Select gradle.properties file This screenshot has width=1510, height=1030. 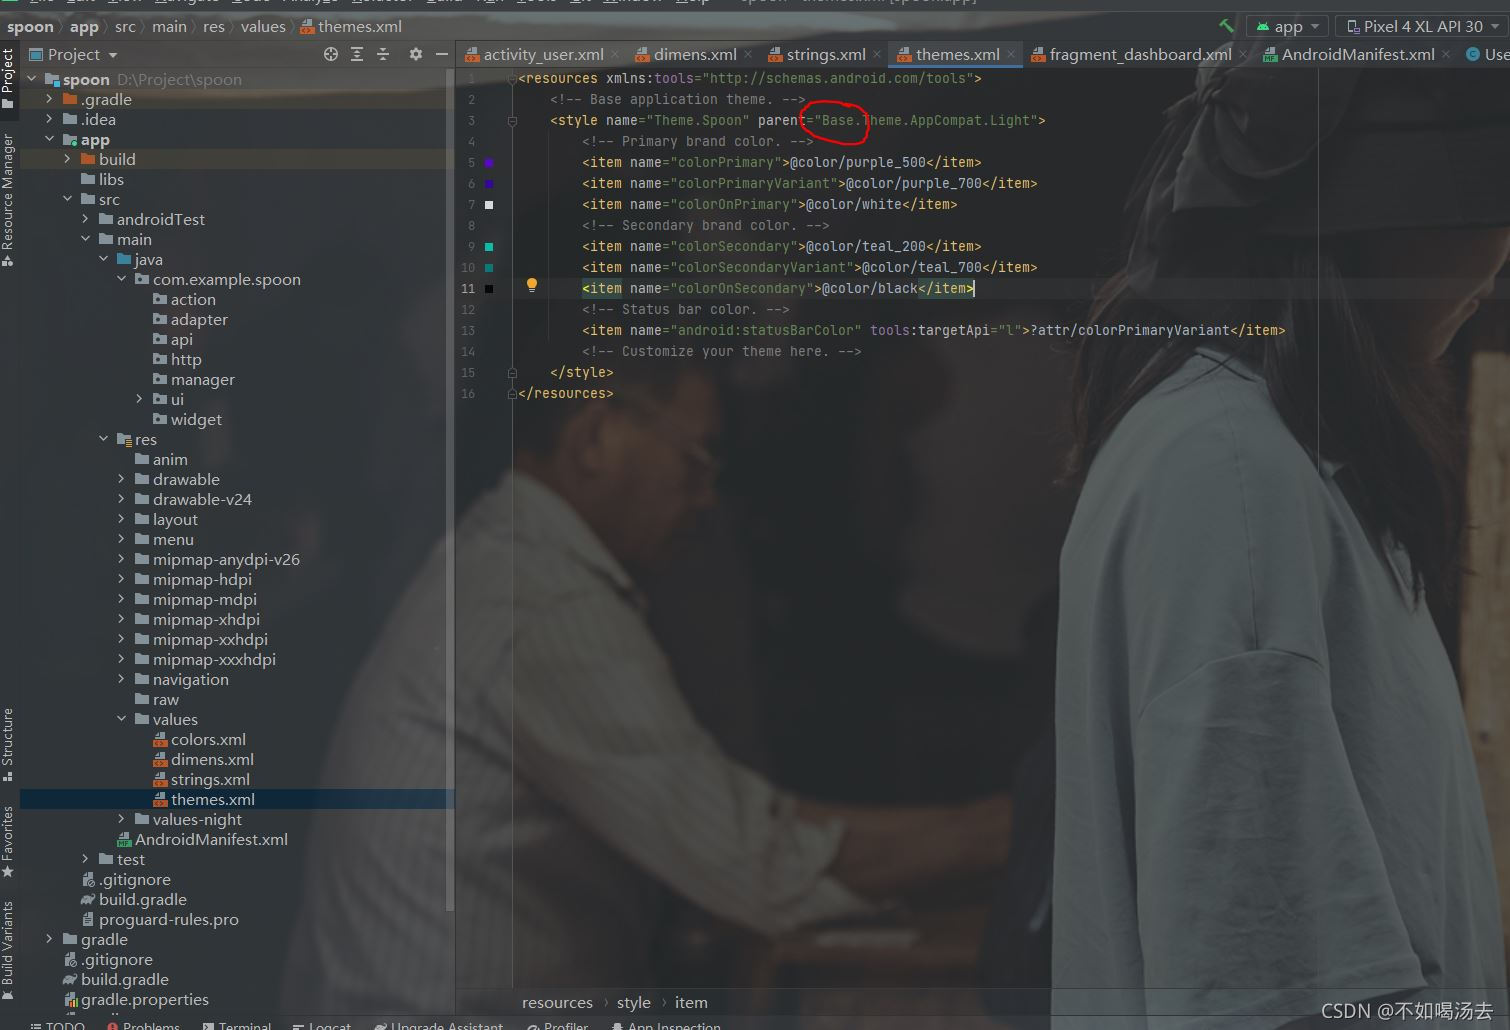(x=136, y=999)
